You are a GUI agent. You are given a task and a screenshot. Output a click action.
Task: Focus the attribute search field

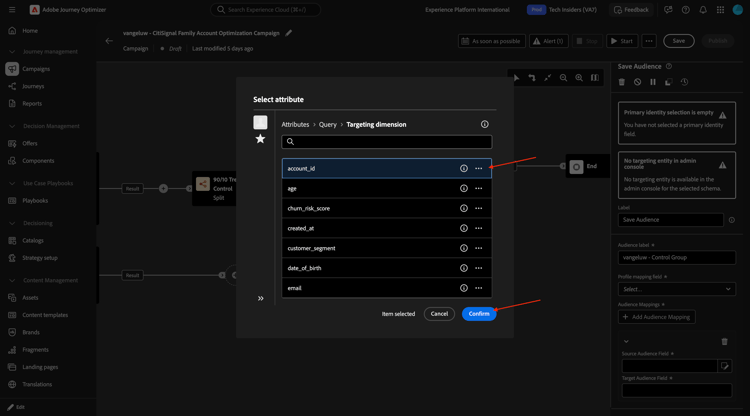(x=386, y=142)
